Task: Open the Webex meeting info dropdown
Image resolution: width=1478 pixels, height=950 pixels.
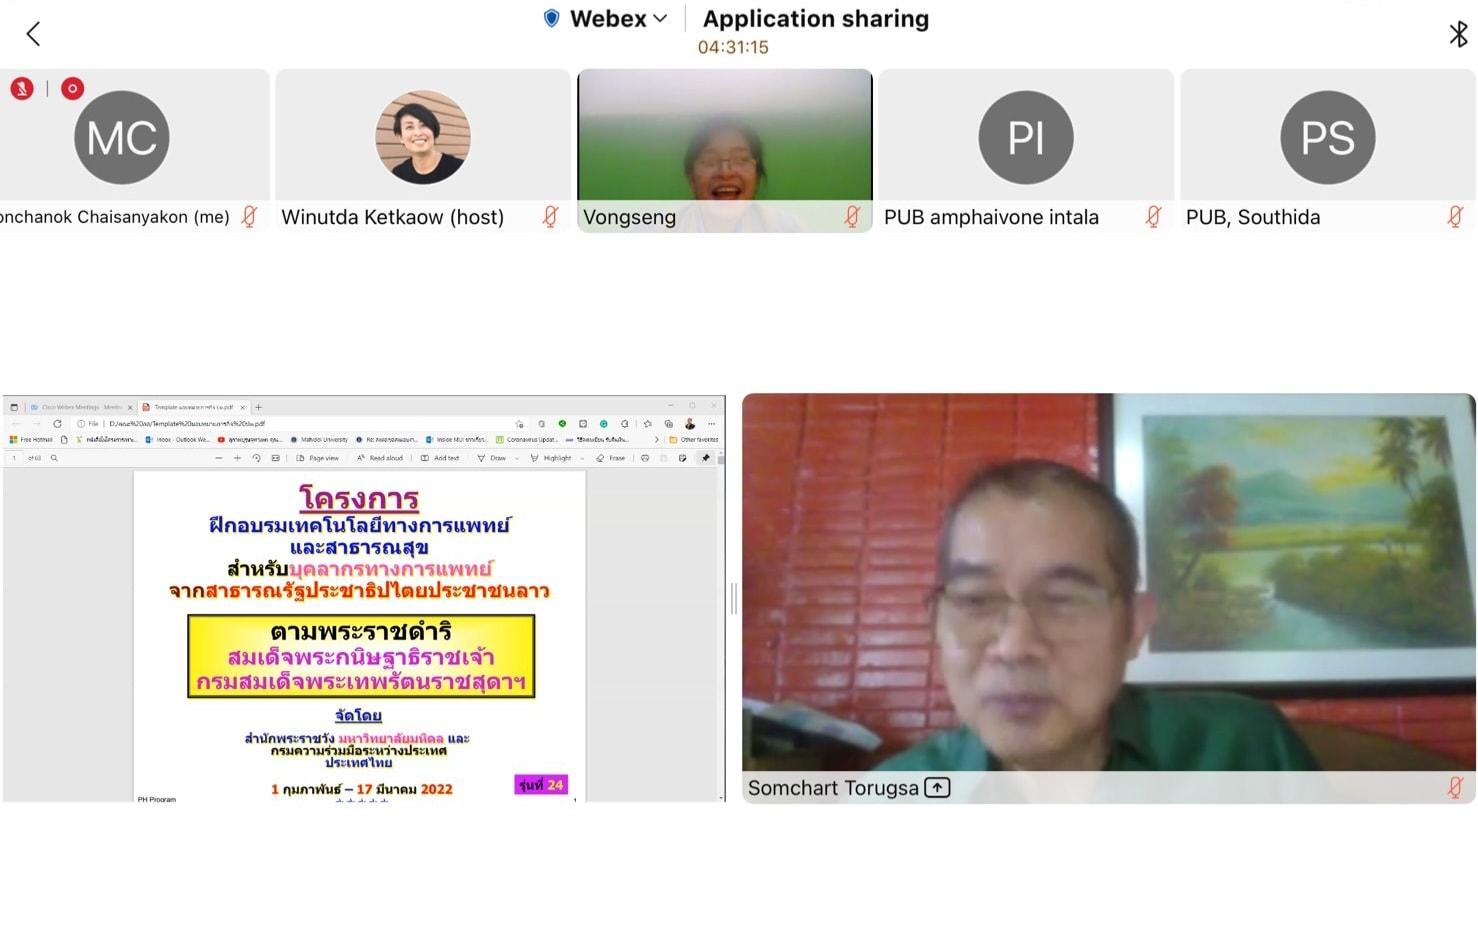Action: (606, 19)
